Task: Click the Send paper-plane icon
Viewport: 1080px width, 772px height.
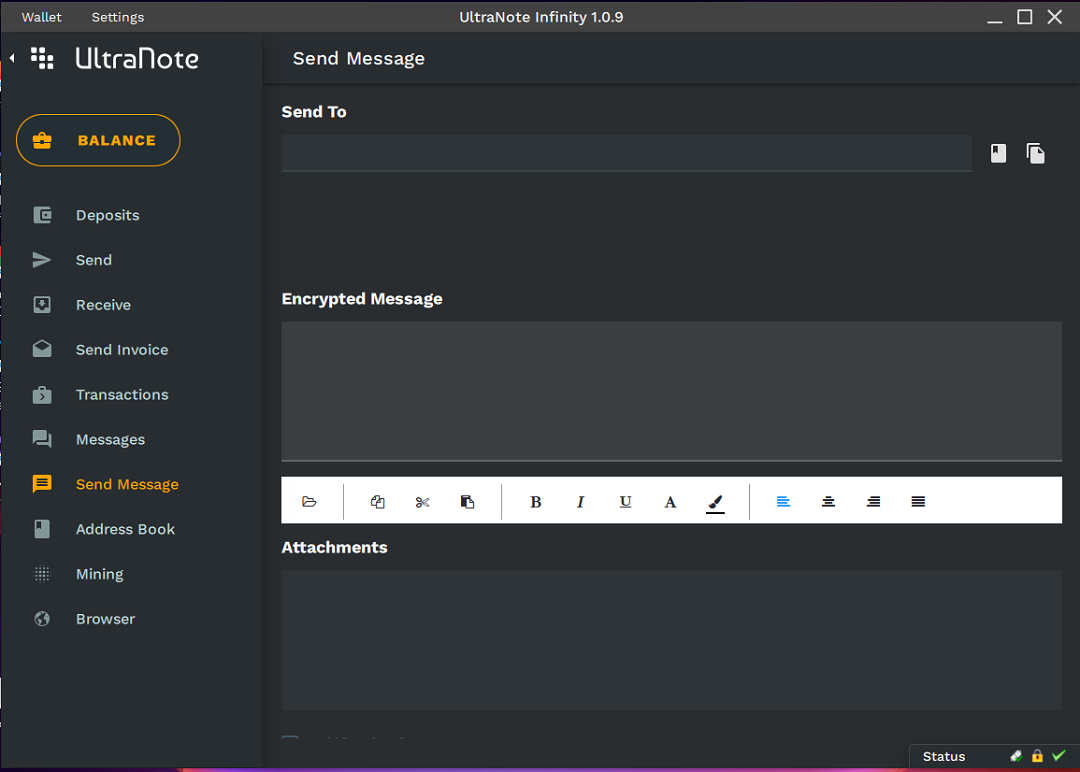Action: tap(42, 260)
